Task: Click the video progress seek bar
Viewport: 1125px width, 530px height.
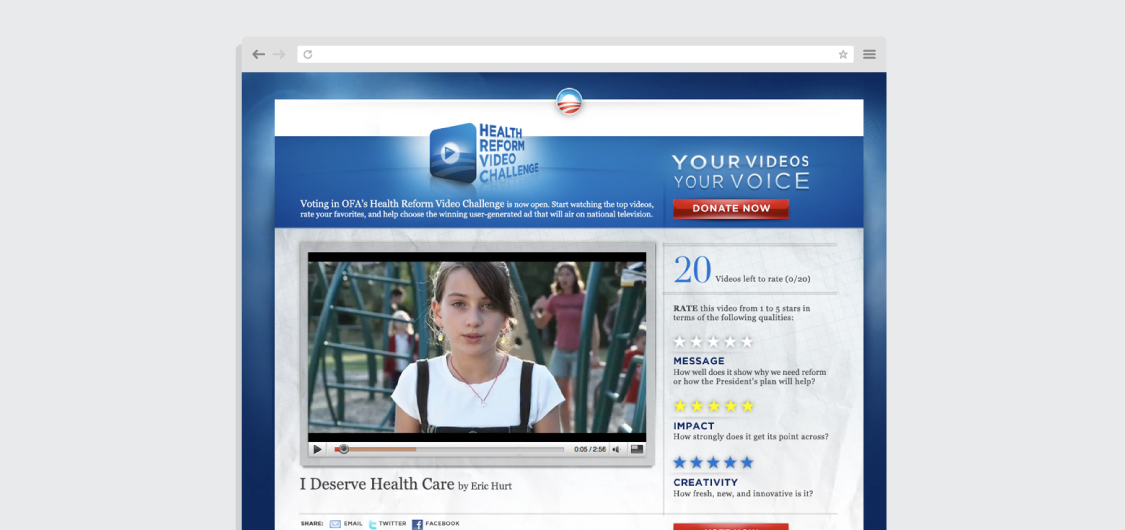Action: [x=450, y=449]
